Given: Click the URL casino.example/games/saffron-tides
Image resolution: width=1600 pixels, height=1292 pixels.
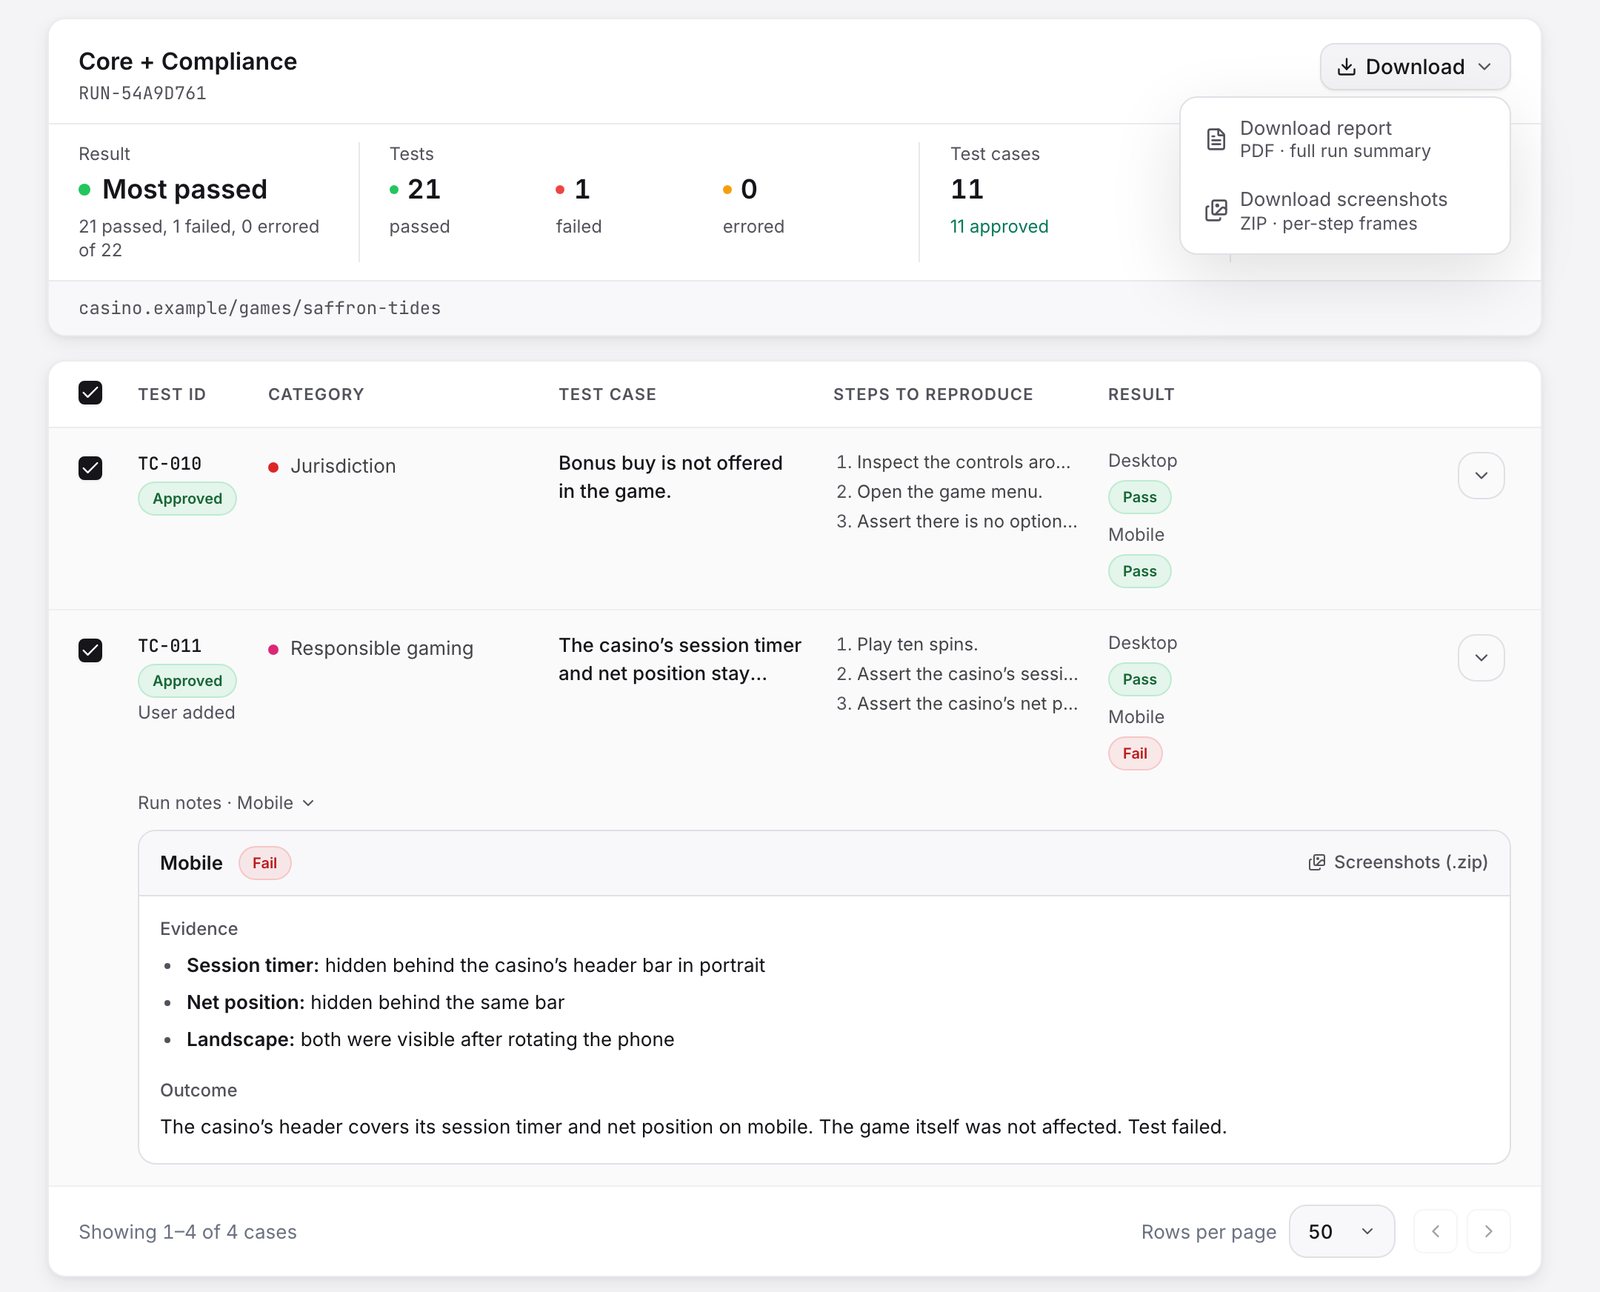Looking at the screenshot, I should (x=260, y=308).
